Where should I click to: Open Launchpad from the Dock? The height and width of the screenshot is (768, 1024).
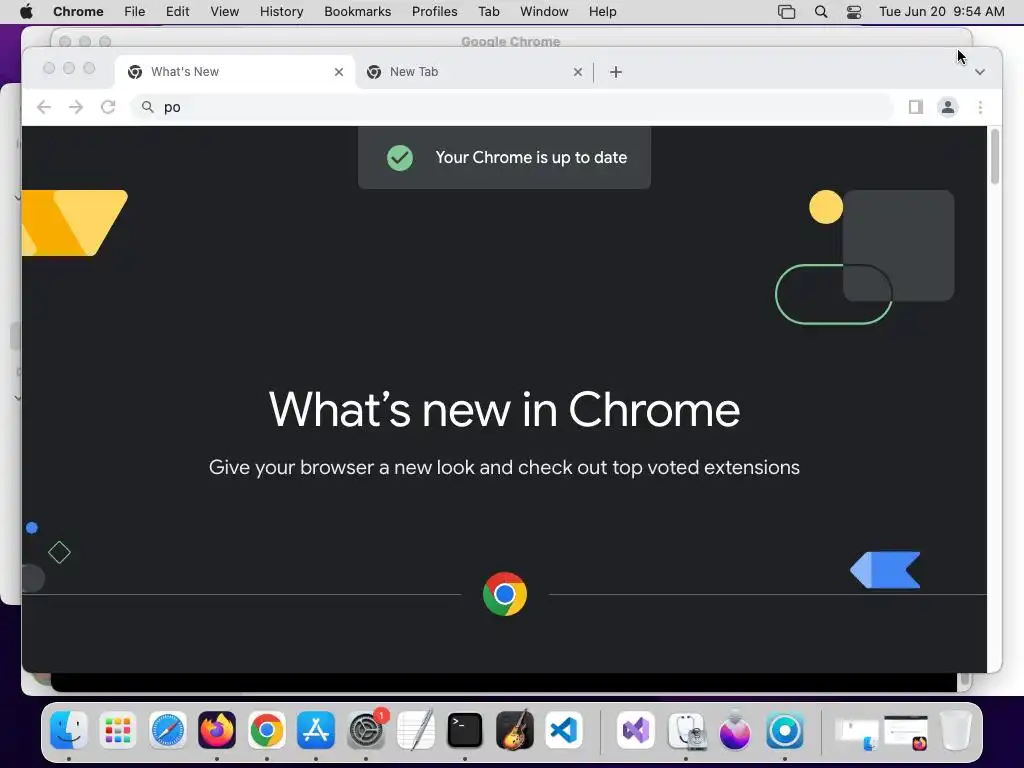click(x=118, y=730)
